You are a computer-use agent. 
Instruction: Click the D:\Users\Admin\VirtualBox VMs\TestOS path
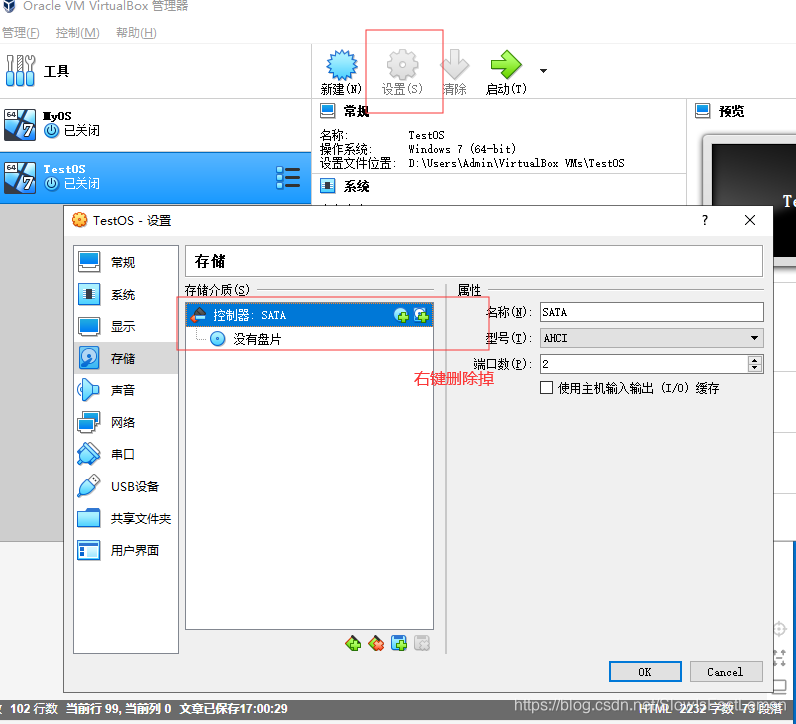click(516, 163)
